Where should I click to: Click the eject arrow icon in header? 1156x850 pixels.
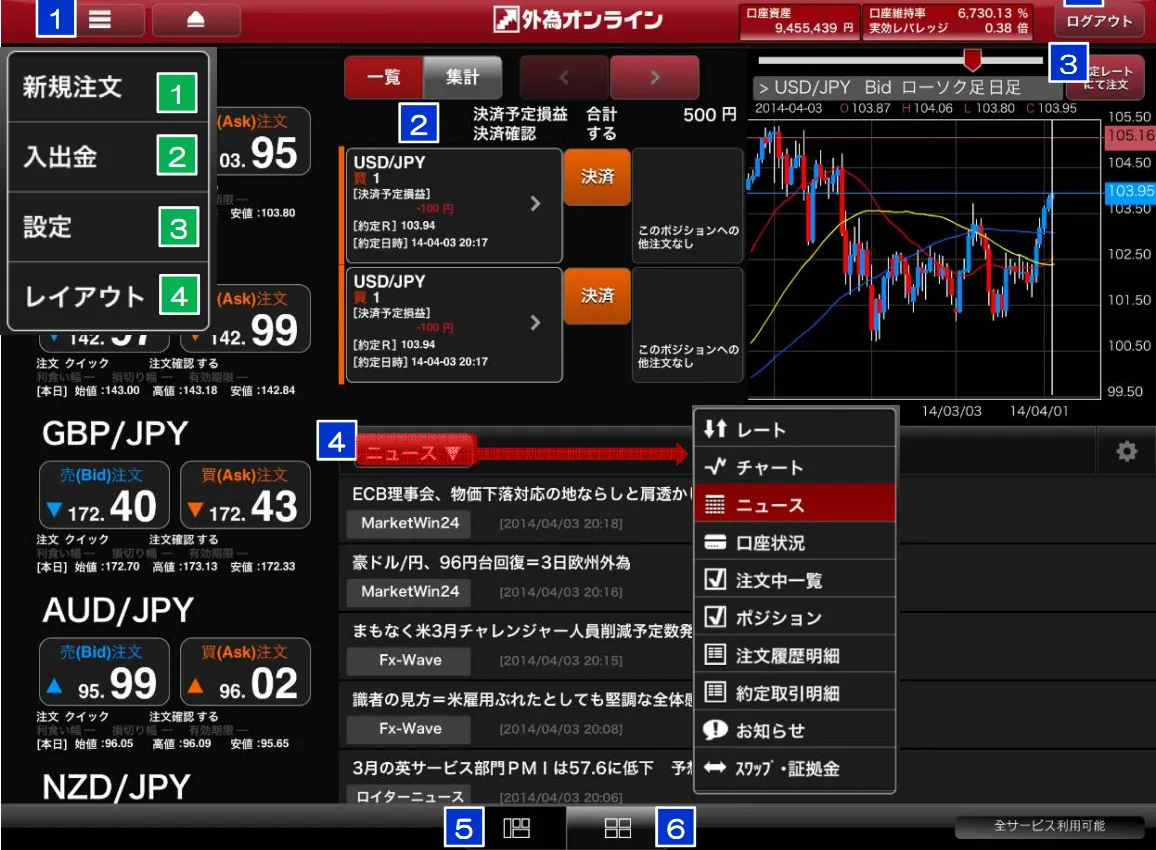(196, 20)
